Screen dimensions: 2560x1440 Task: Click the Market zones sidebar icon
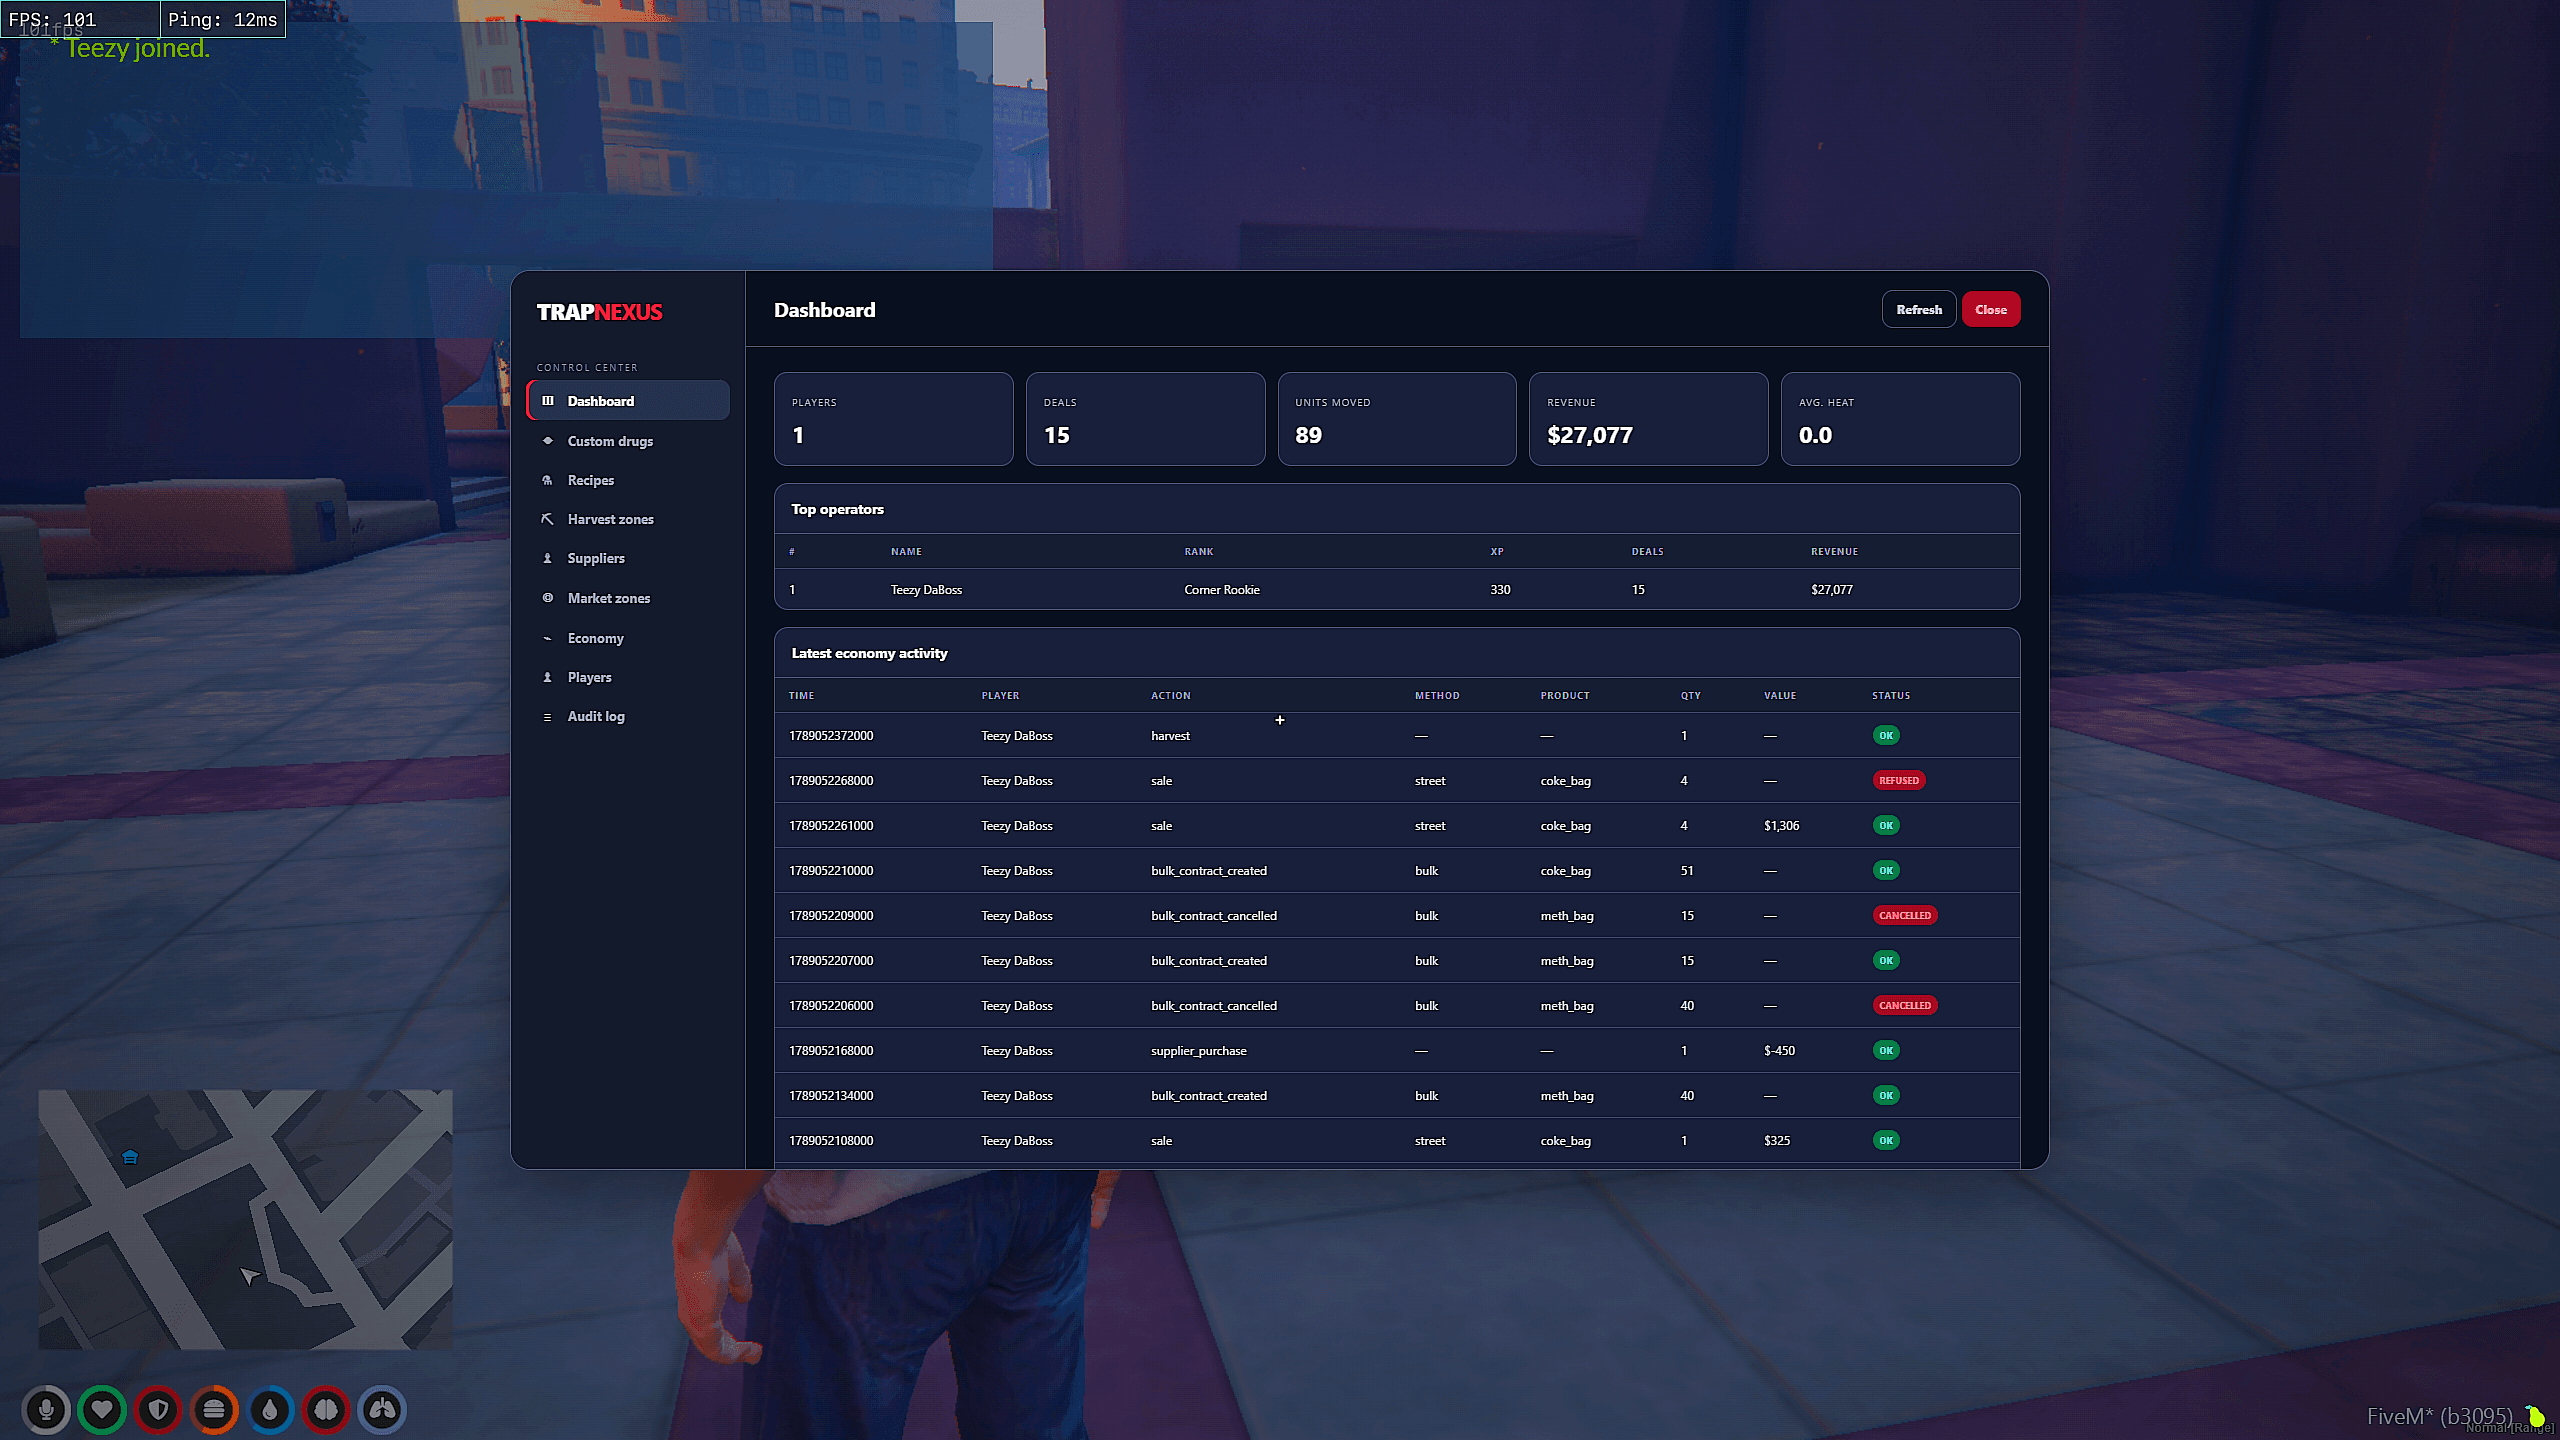pyautogui.click(x=547, y=598)
